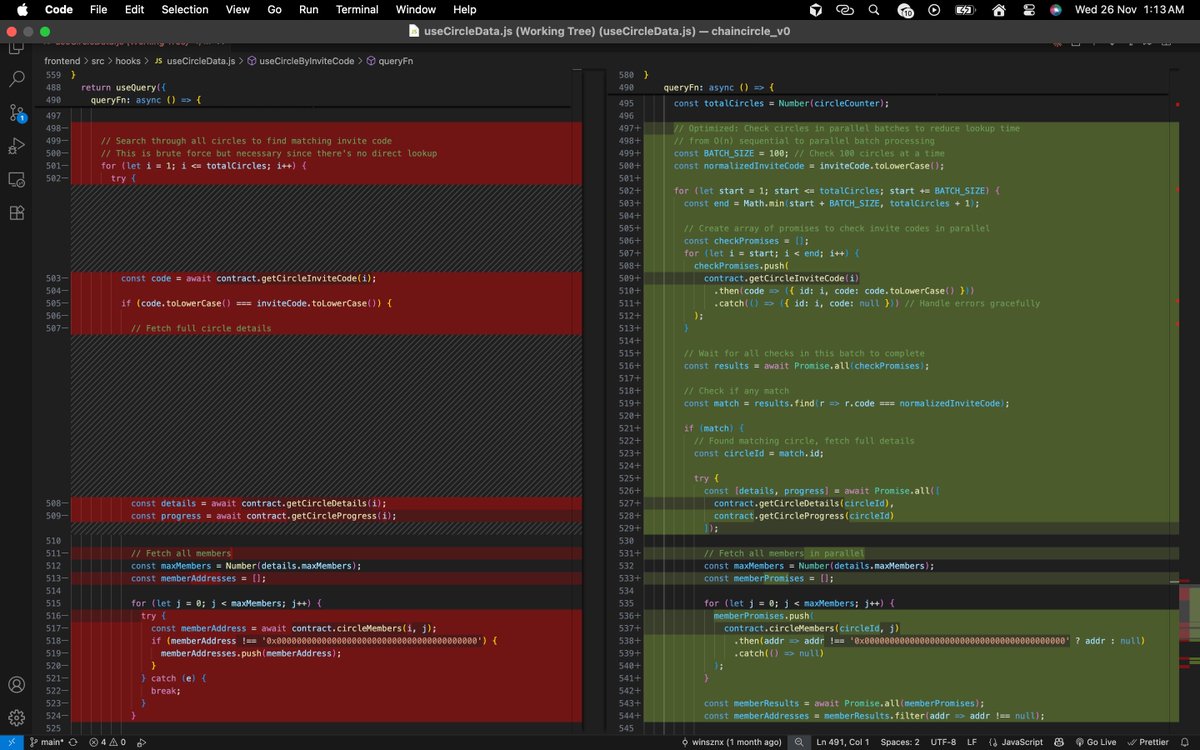Click useCircleByInviteCode breadcrumb symbol
The image size is (1200, 750).
point(300,61)
